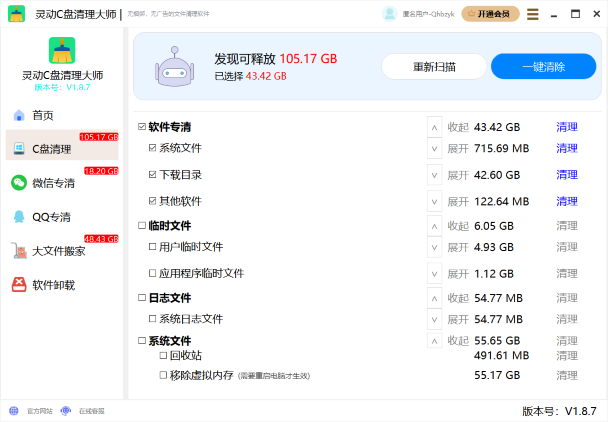Check the 回收站 checkbox
The height and width of the screenshot is (422, 608).
(163, 355)
